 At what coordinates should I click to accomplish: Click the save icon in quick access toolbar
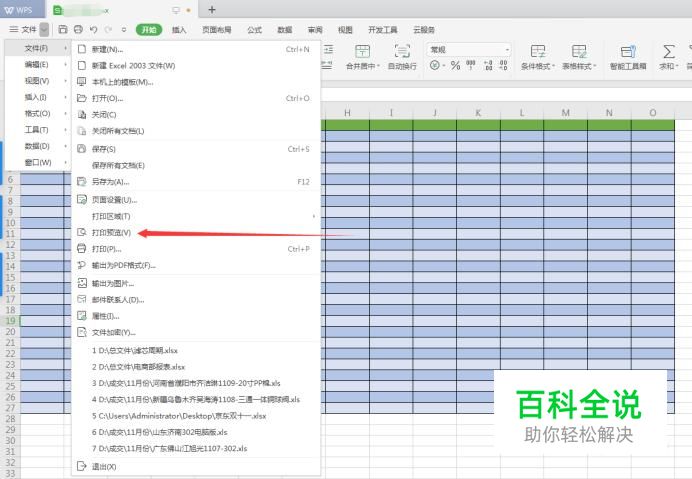pyautogui.click(x=64, y=30)
